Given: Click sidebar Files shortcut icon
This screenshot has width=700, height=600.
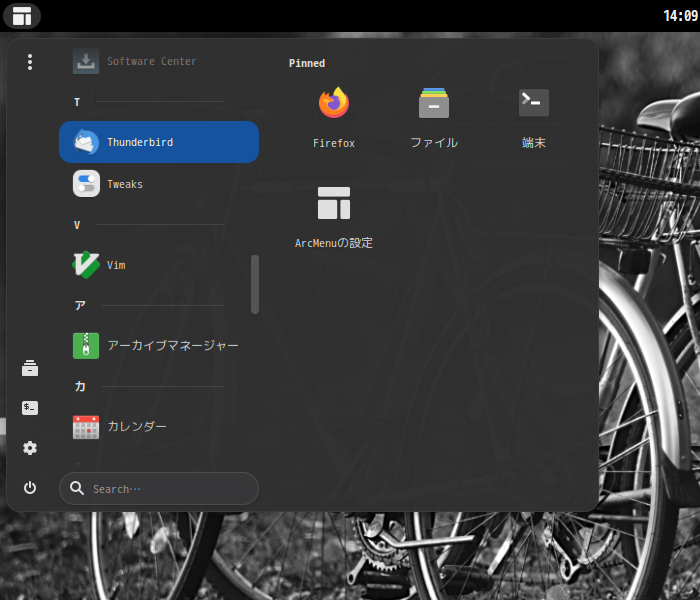Looking at the screenshot, I should [x=30, y=368].
